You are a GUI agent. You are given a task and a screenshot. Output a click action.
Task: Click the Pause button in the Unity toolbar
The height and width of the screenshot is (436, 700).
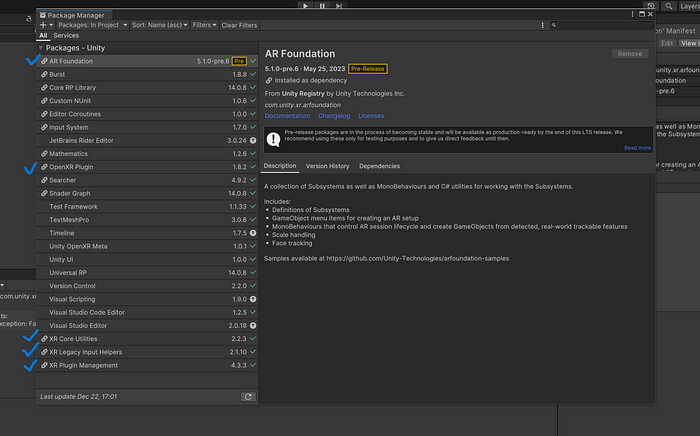(x=322, y=5)
